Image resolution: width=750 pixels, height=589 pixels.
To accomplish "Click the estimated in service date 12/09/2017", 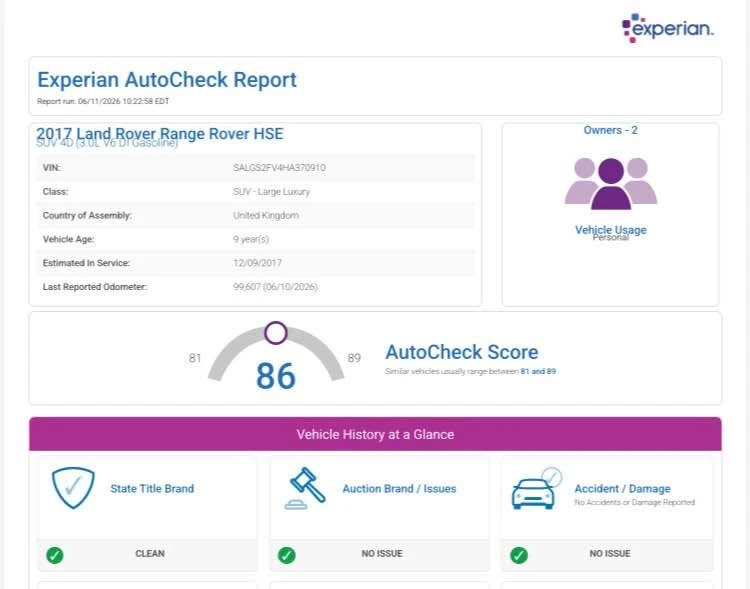I will (x=257, y=263).
